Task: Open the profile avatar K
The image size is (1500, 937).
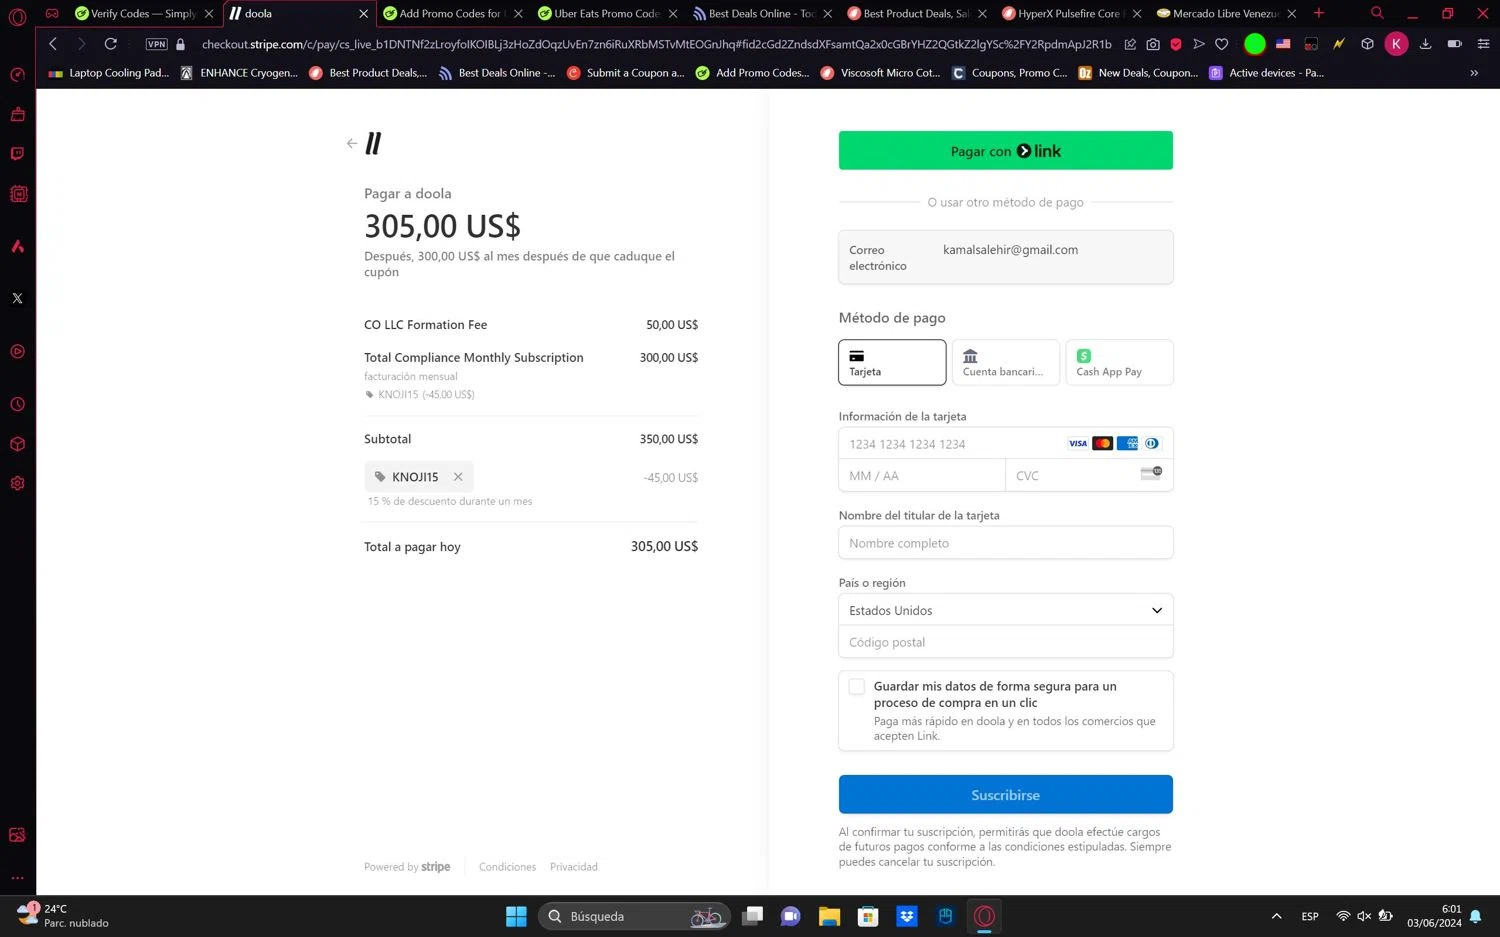Action: coord(1396,44)
